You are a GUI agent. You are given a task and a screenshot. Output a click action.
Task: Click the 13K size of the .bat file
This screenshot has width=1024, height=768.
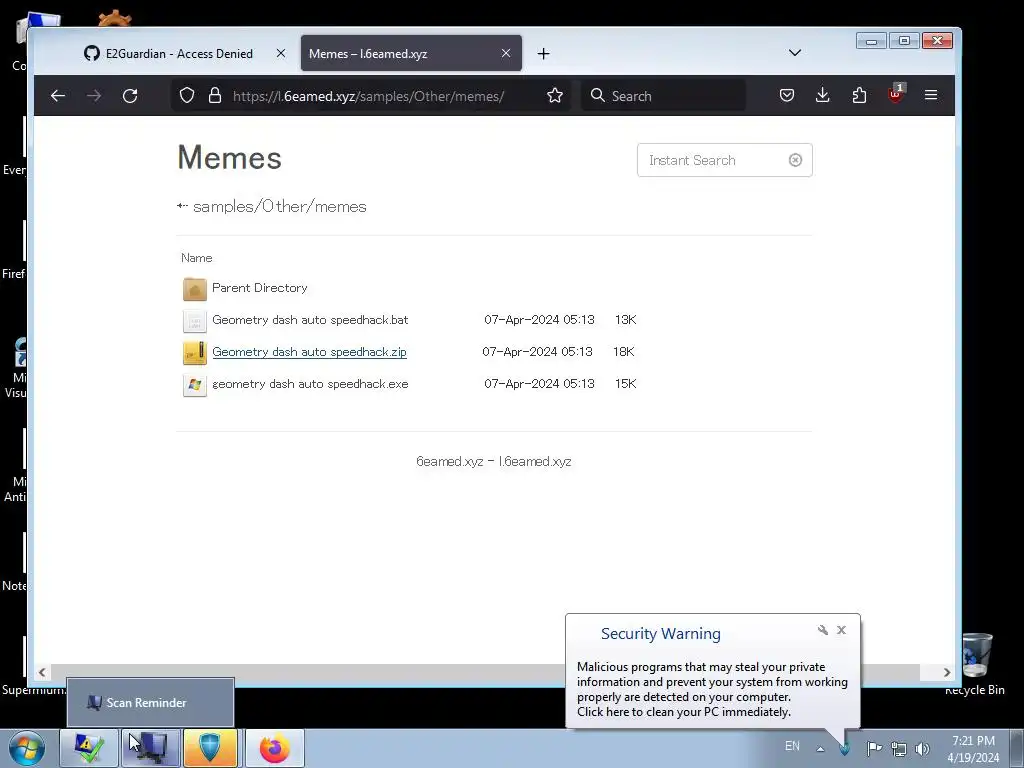tap(625, 320)
